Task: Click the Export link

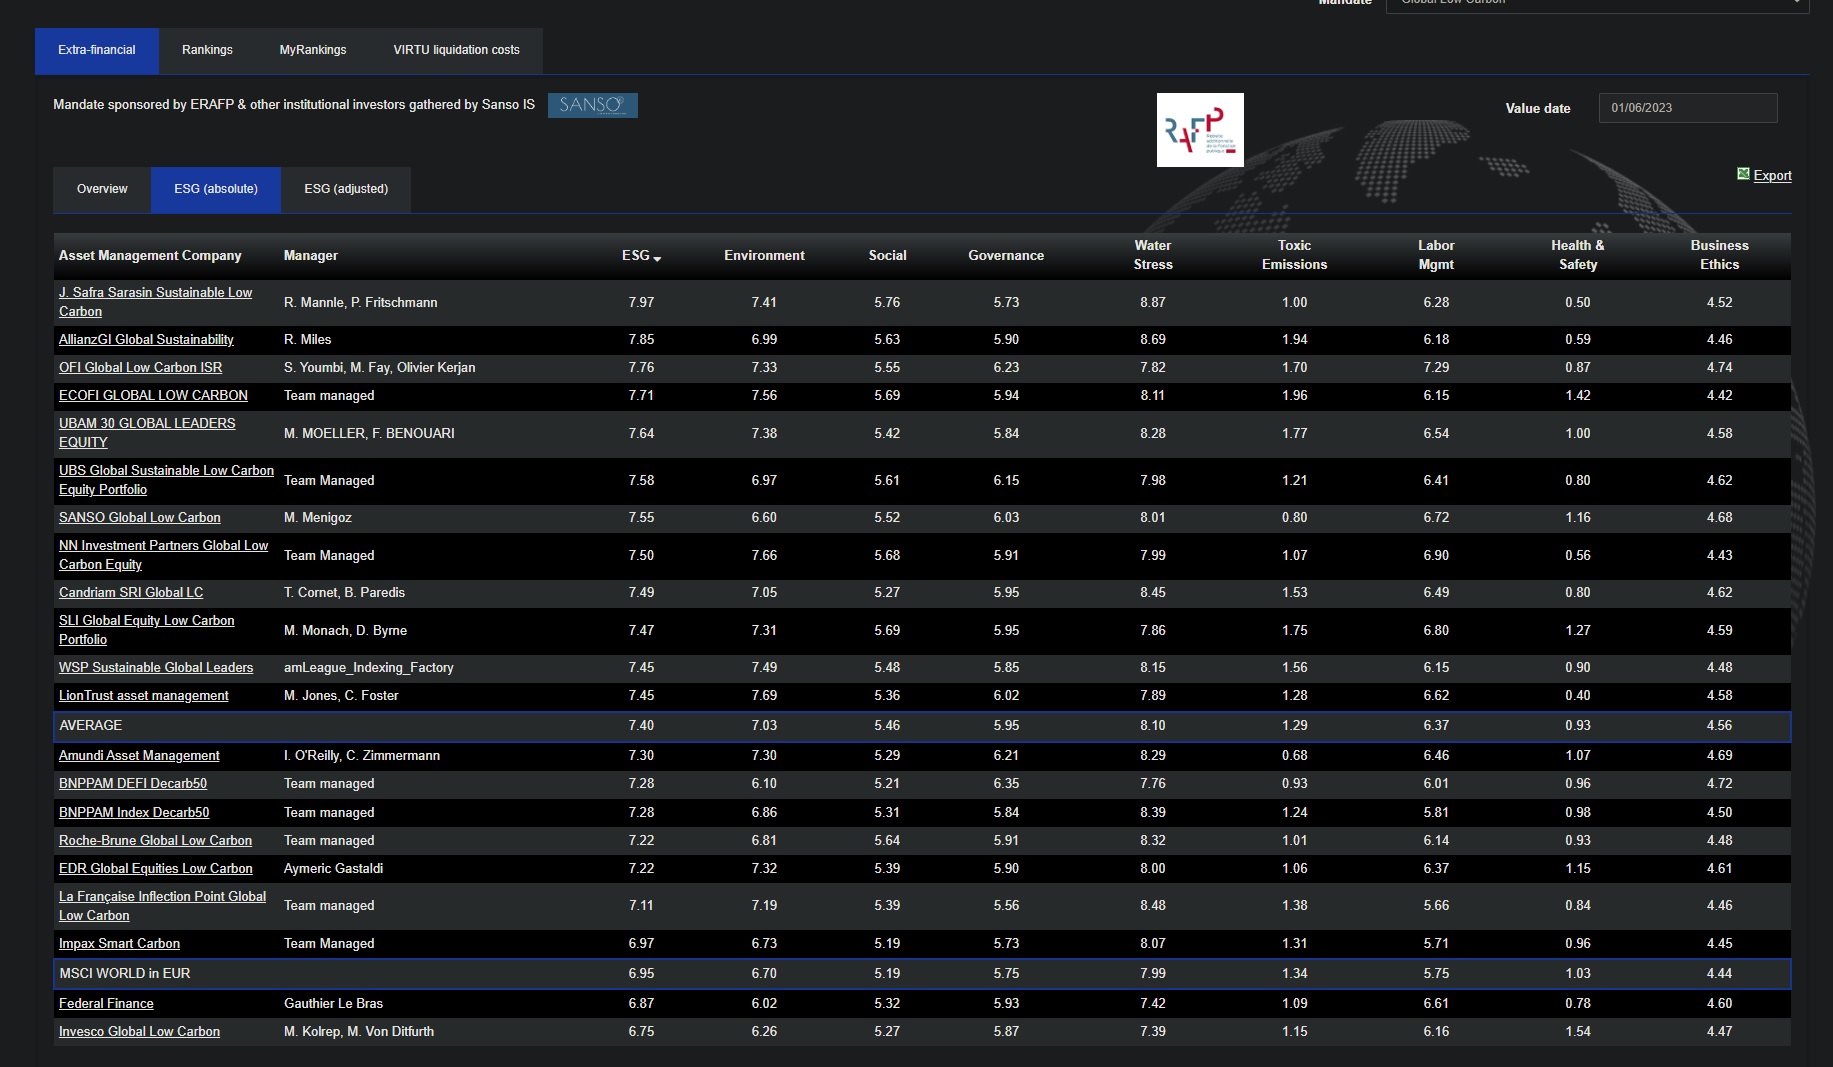Action: 1772,175
